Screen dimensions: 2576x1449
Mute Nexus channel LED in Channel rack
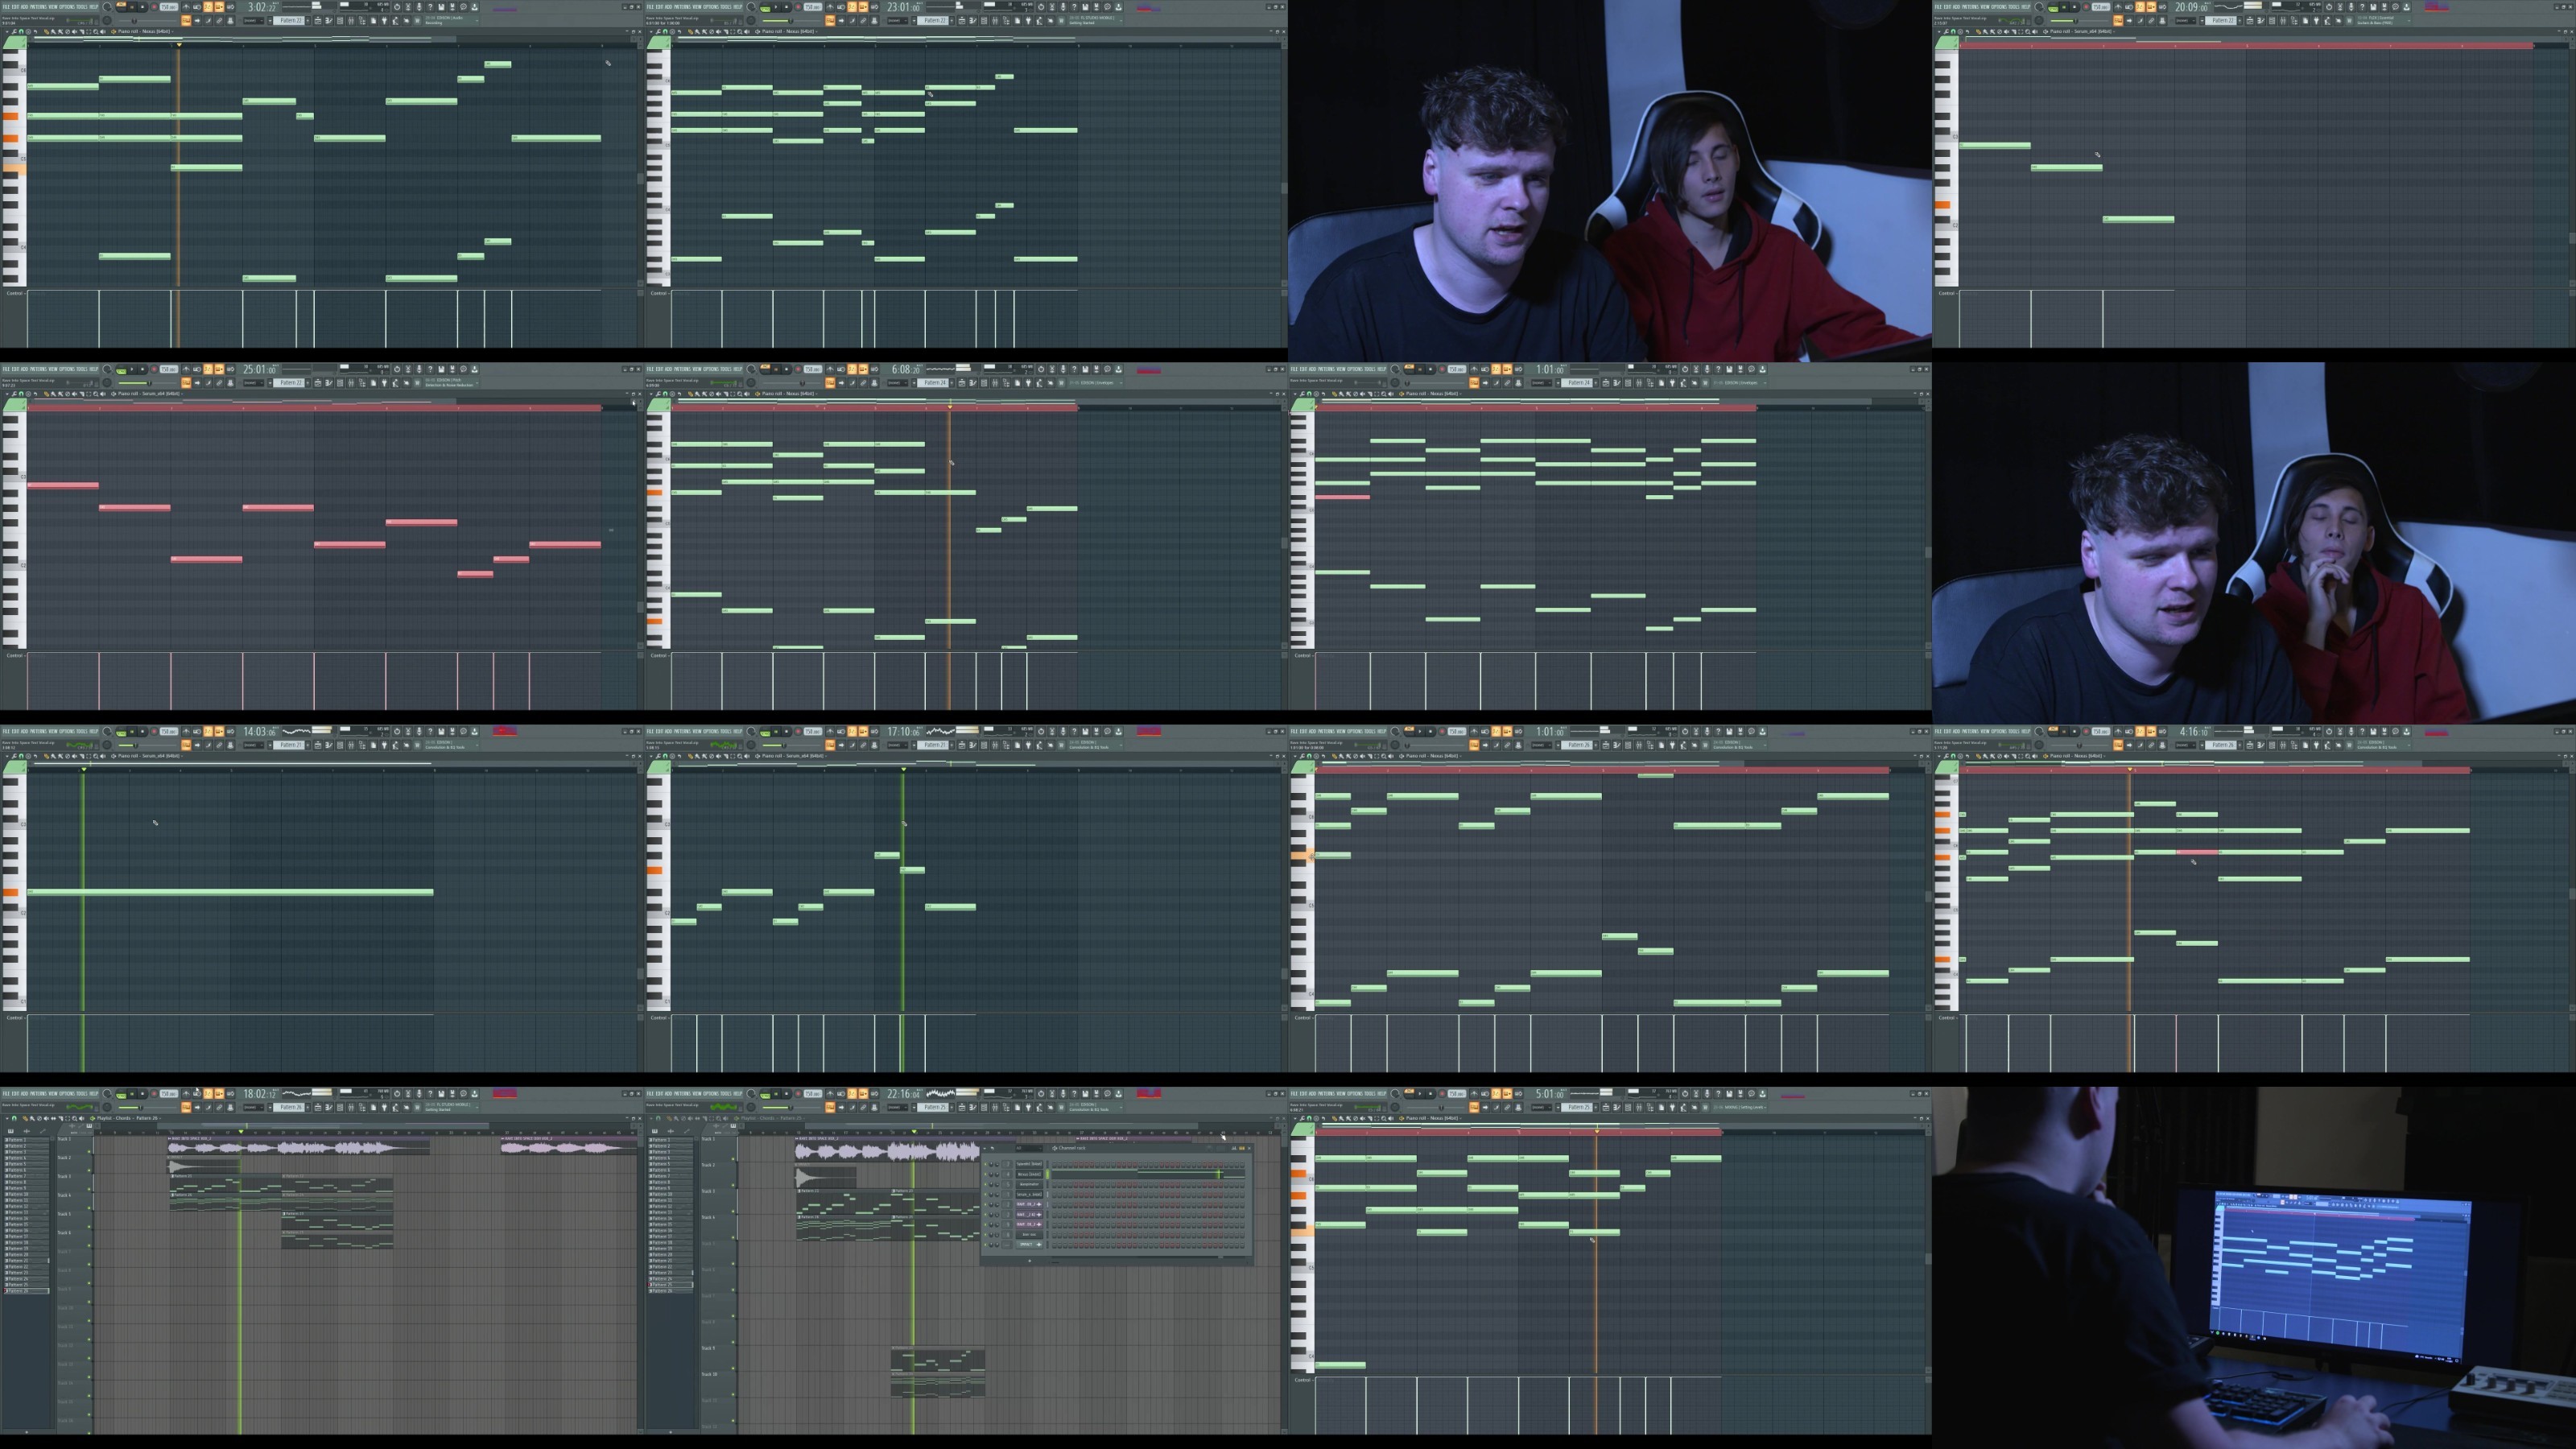985,1175
